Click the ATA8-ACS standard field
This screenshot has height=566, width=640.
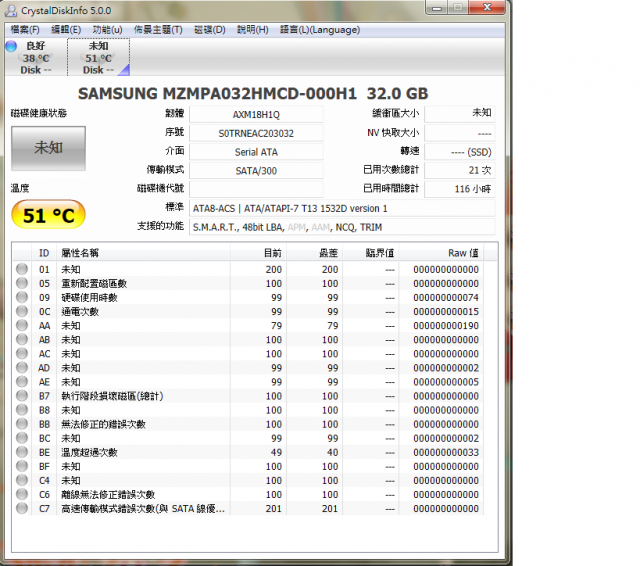pos(342,209)
